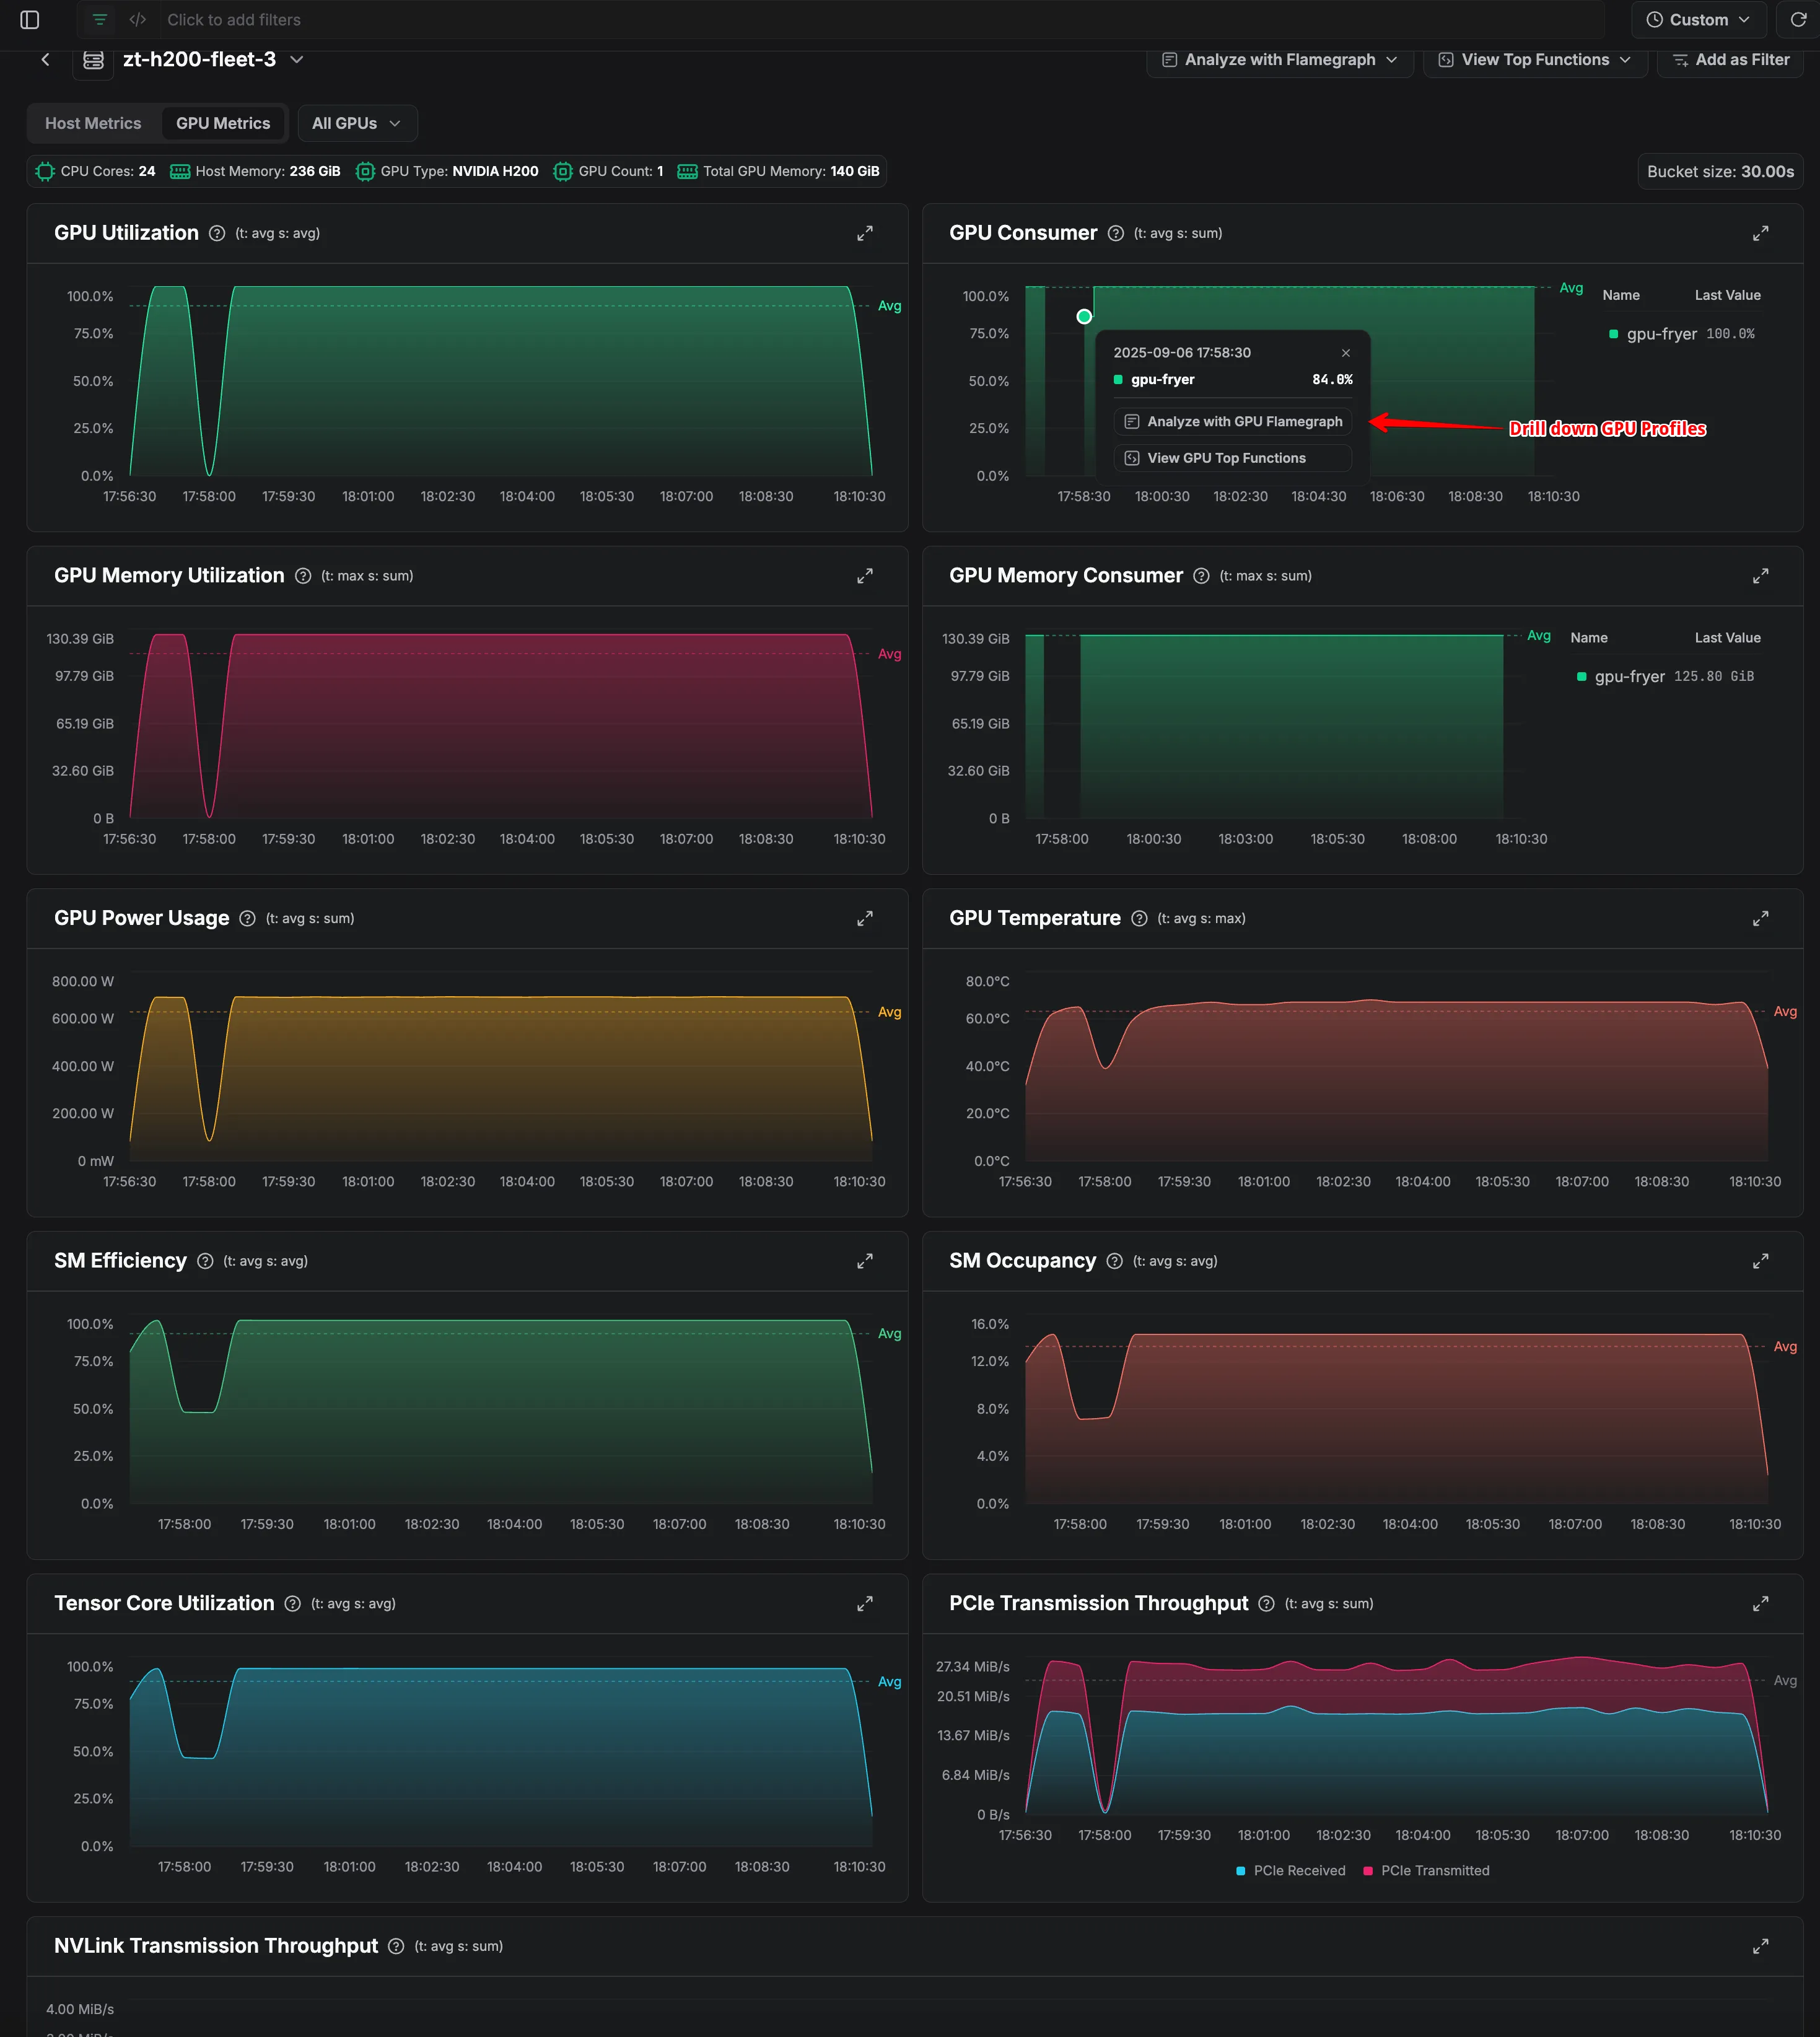Open the filter options icon in the filter bar
Screen dimensions: 1820x2037
pos(99,19)
